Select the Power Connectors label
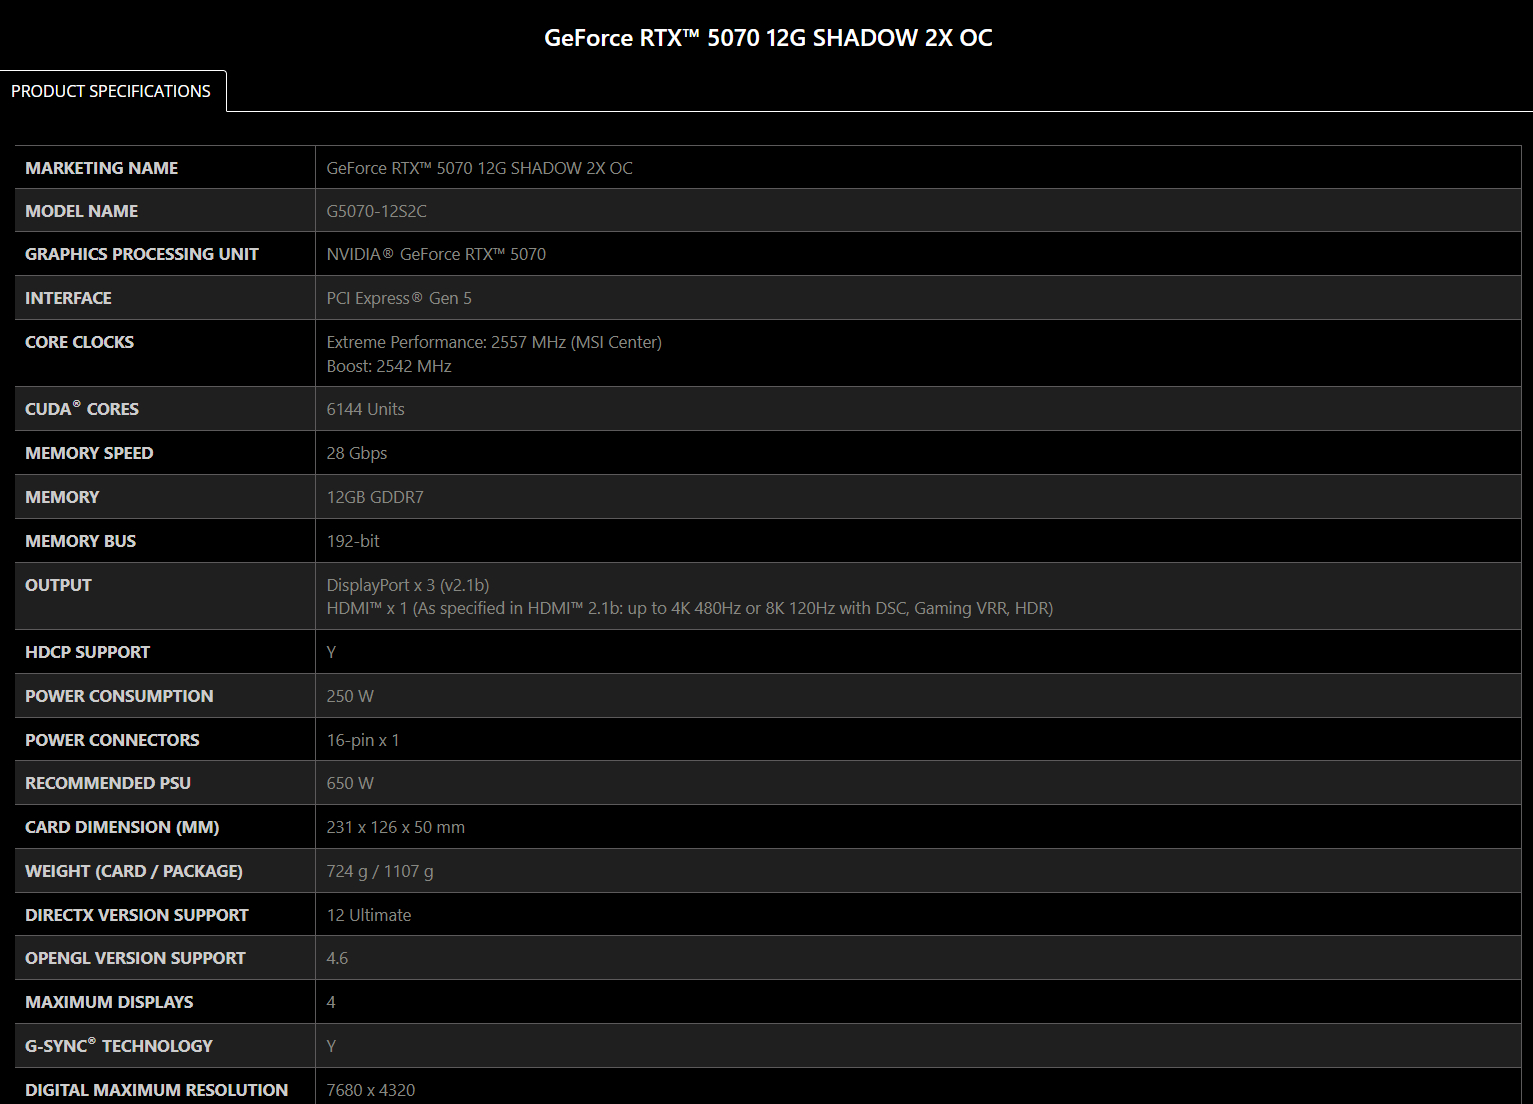This screenshot has width=1533, height=1104. point(112,740)
